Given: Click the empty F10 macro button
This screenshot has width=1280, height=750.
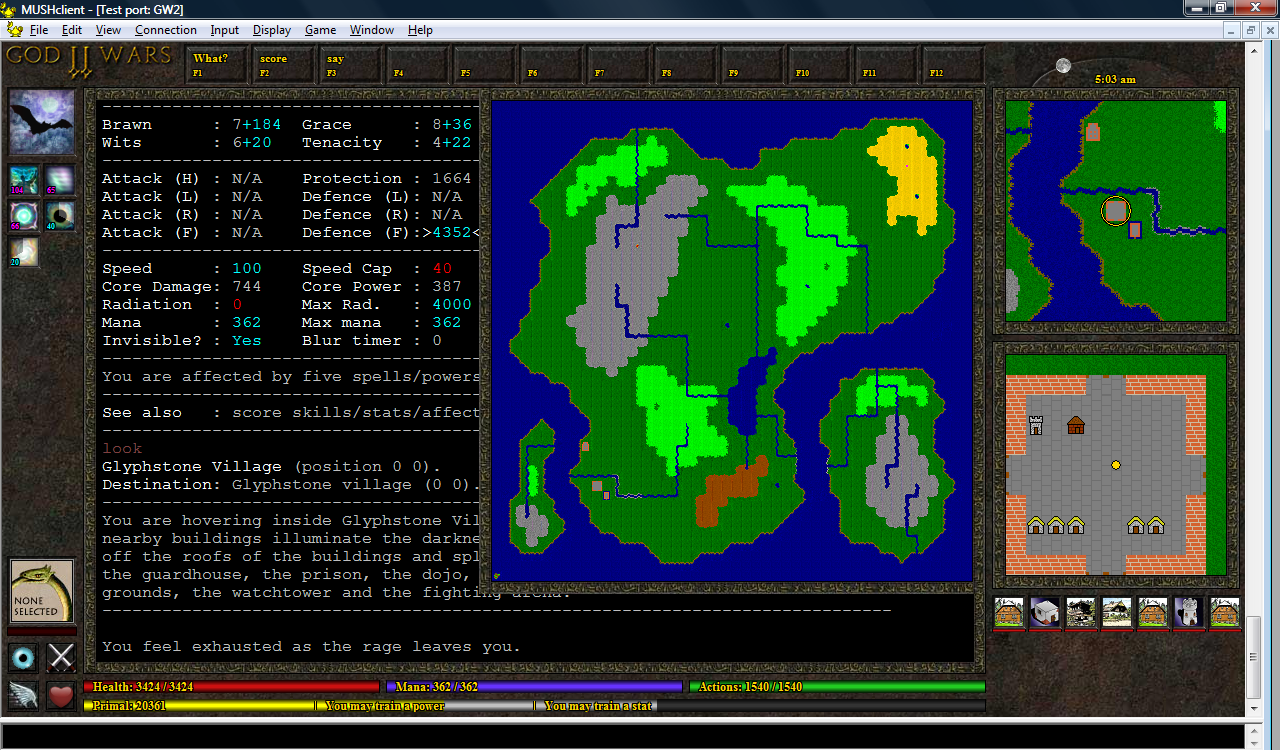Looking at the screenshot, I should tap(820, 65).
